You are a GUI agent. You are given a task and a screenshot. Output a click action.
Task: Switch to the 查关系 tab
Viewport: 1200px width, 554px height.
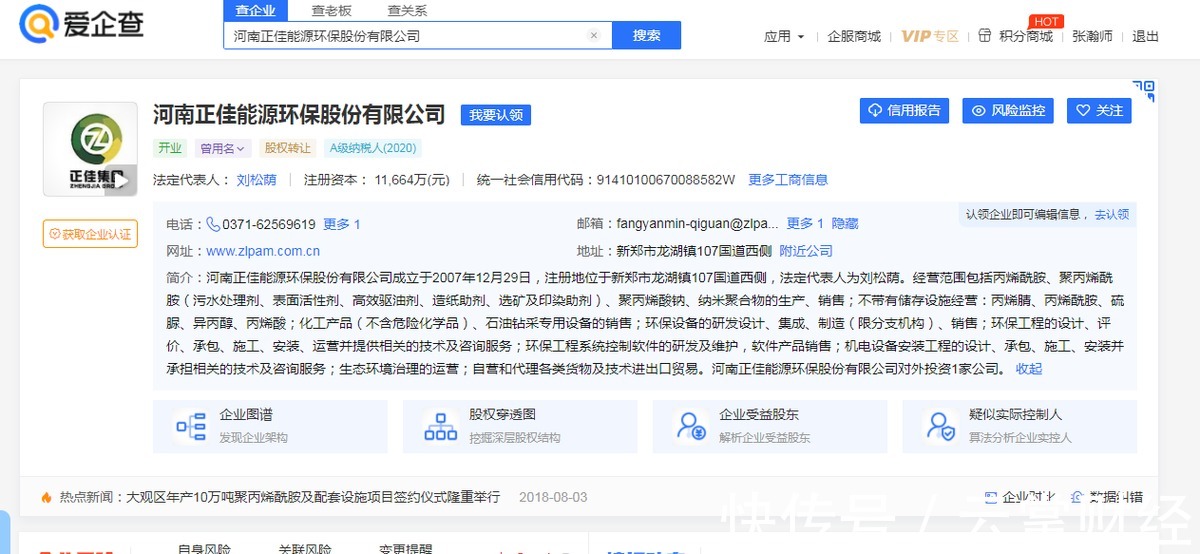click(x=407, y=10)
